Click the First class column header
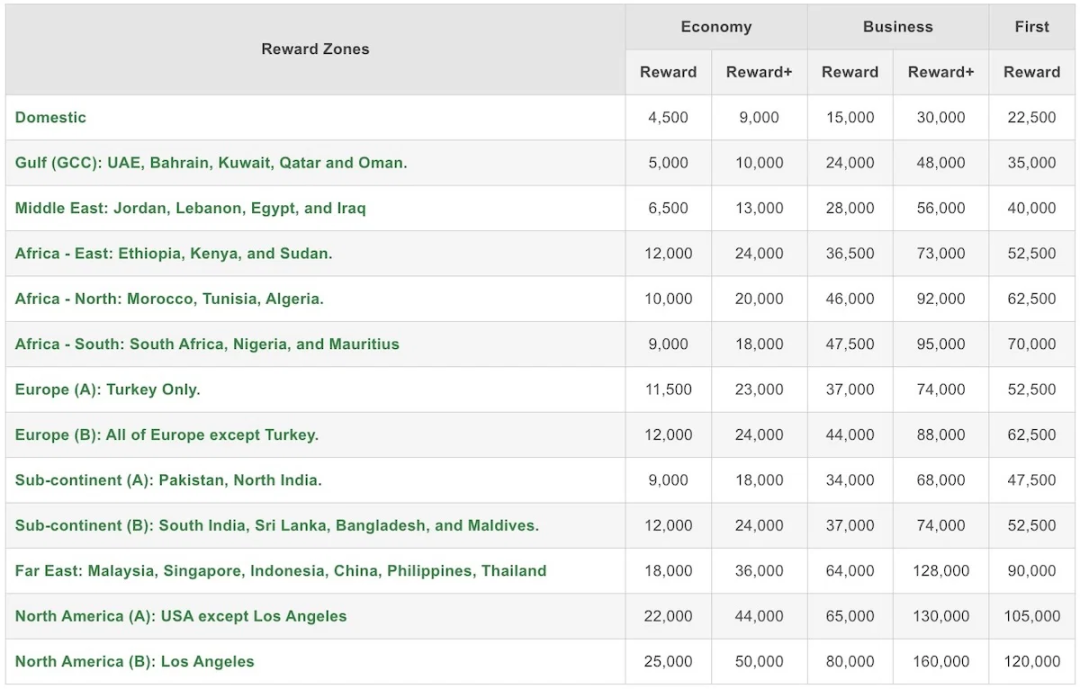 point(1032,27)
